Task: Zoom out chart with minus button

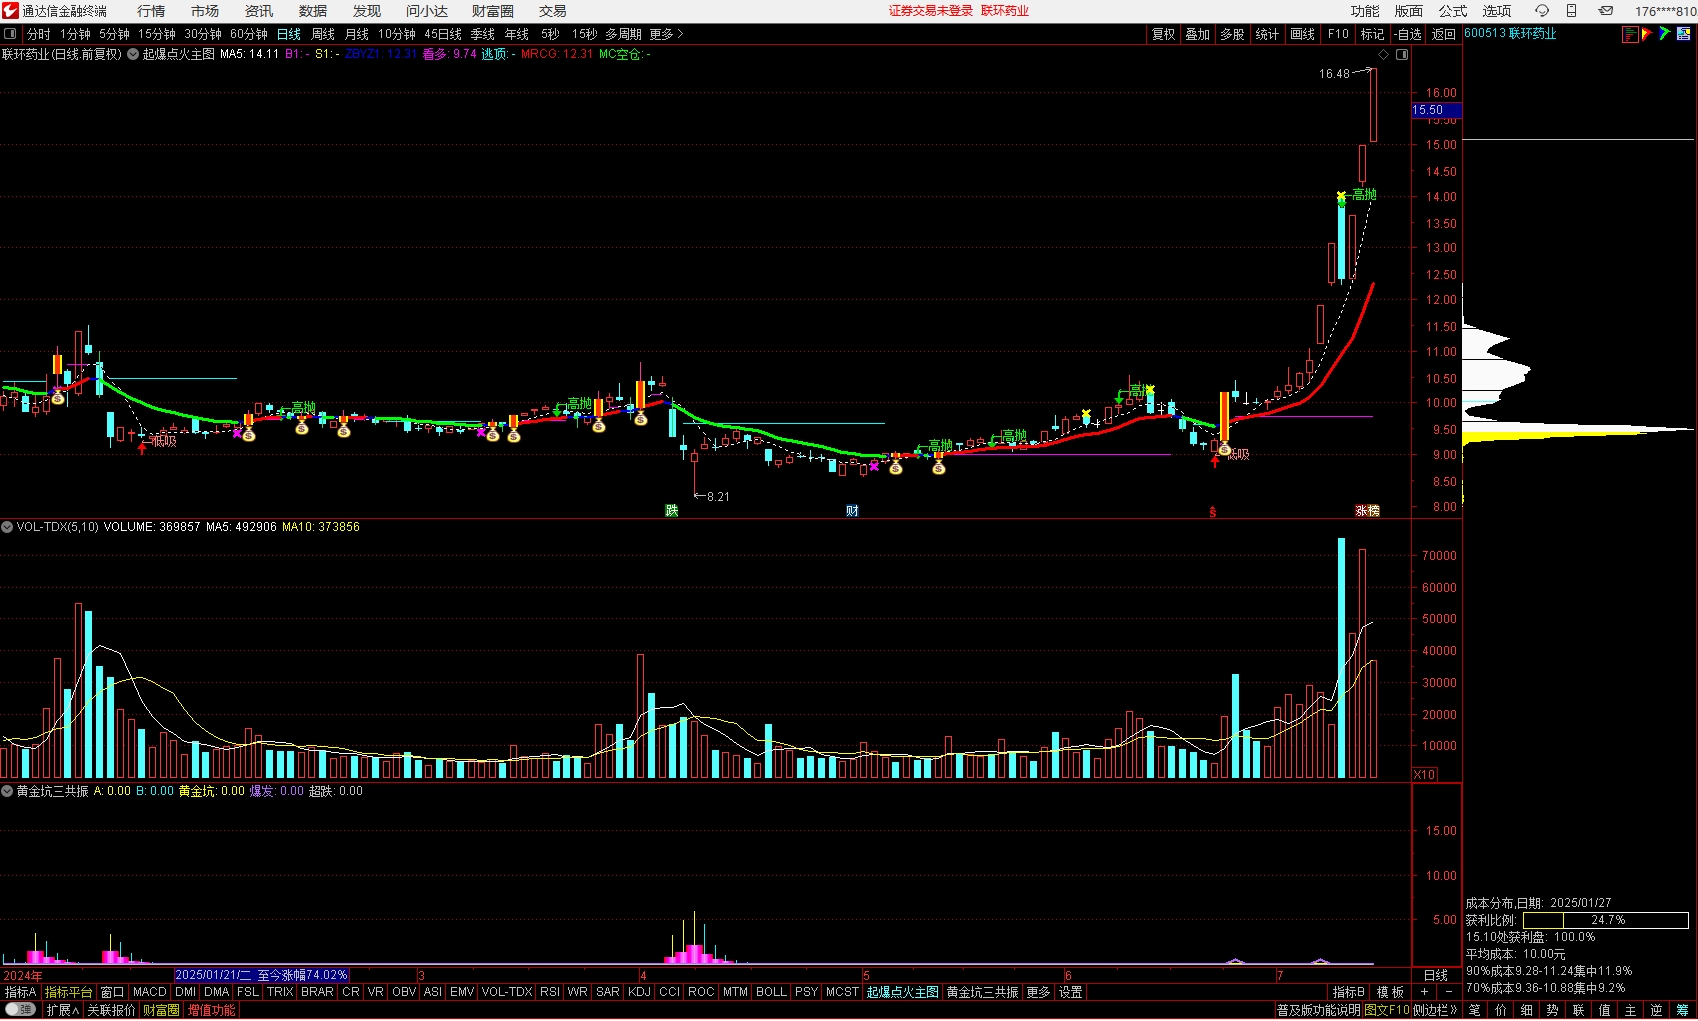Action: pyautogui.click(x=1448, y=992)
